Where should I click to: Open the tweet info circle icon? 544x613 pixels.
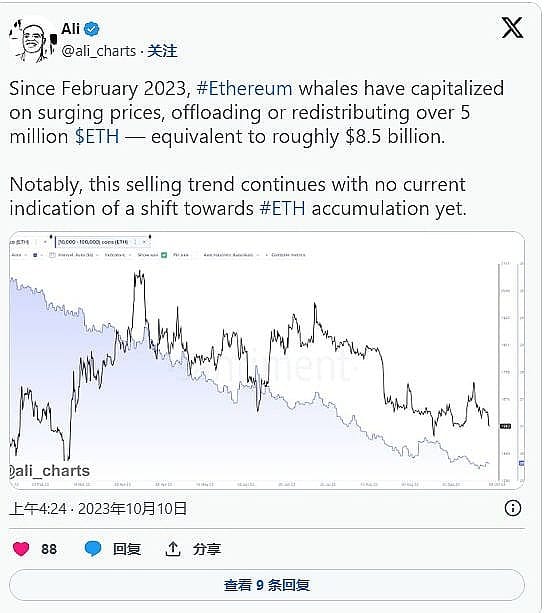tap(513, 508)
